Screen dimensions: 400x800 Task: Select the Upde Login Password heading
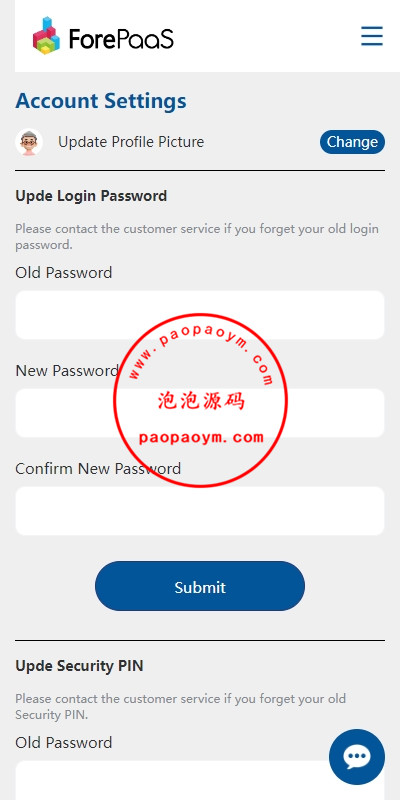pos(91,196)
